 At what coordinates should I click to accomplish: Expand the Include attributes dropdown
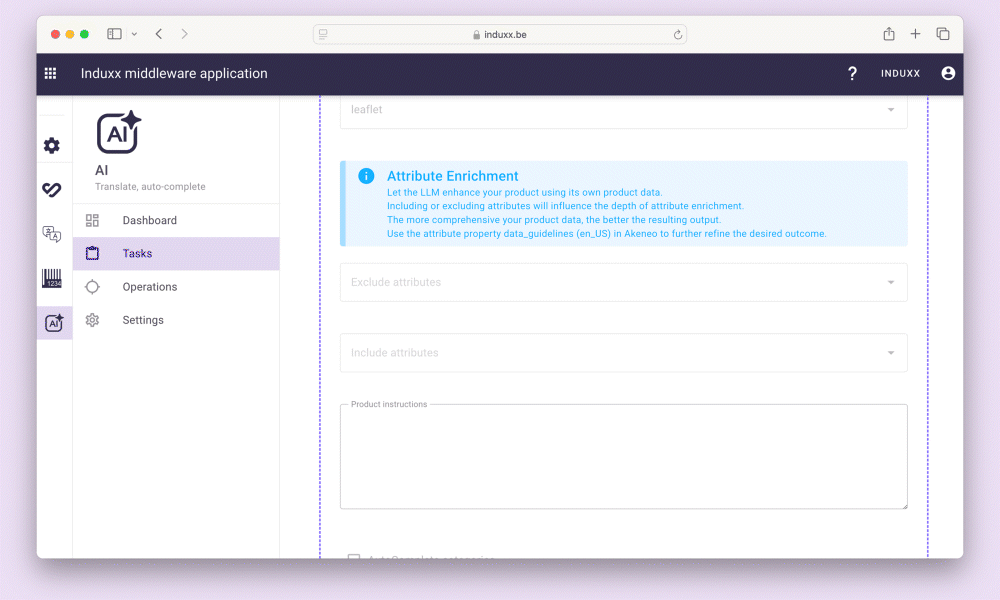890,353
